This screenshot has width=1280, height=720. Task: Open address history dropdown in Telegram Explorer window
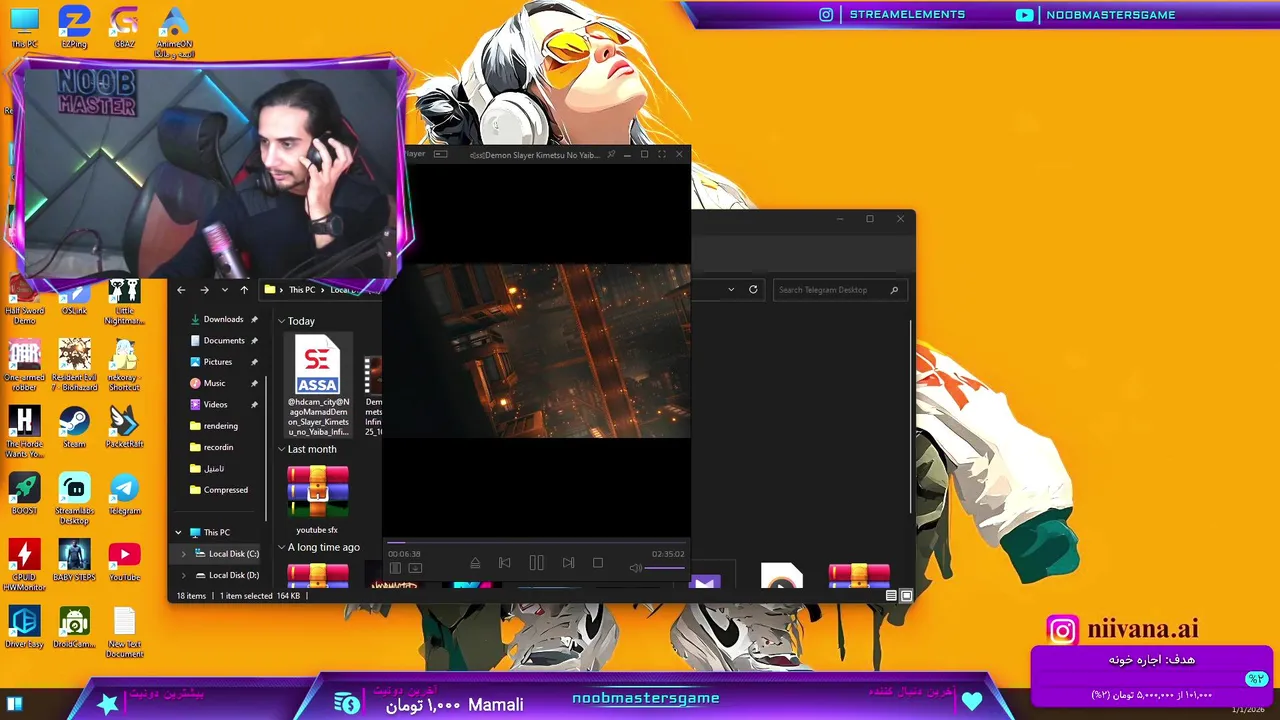(731, 290)
